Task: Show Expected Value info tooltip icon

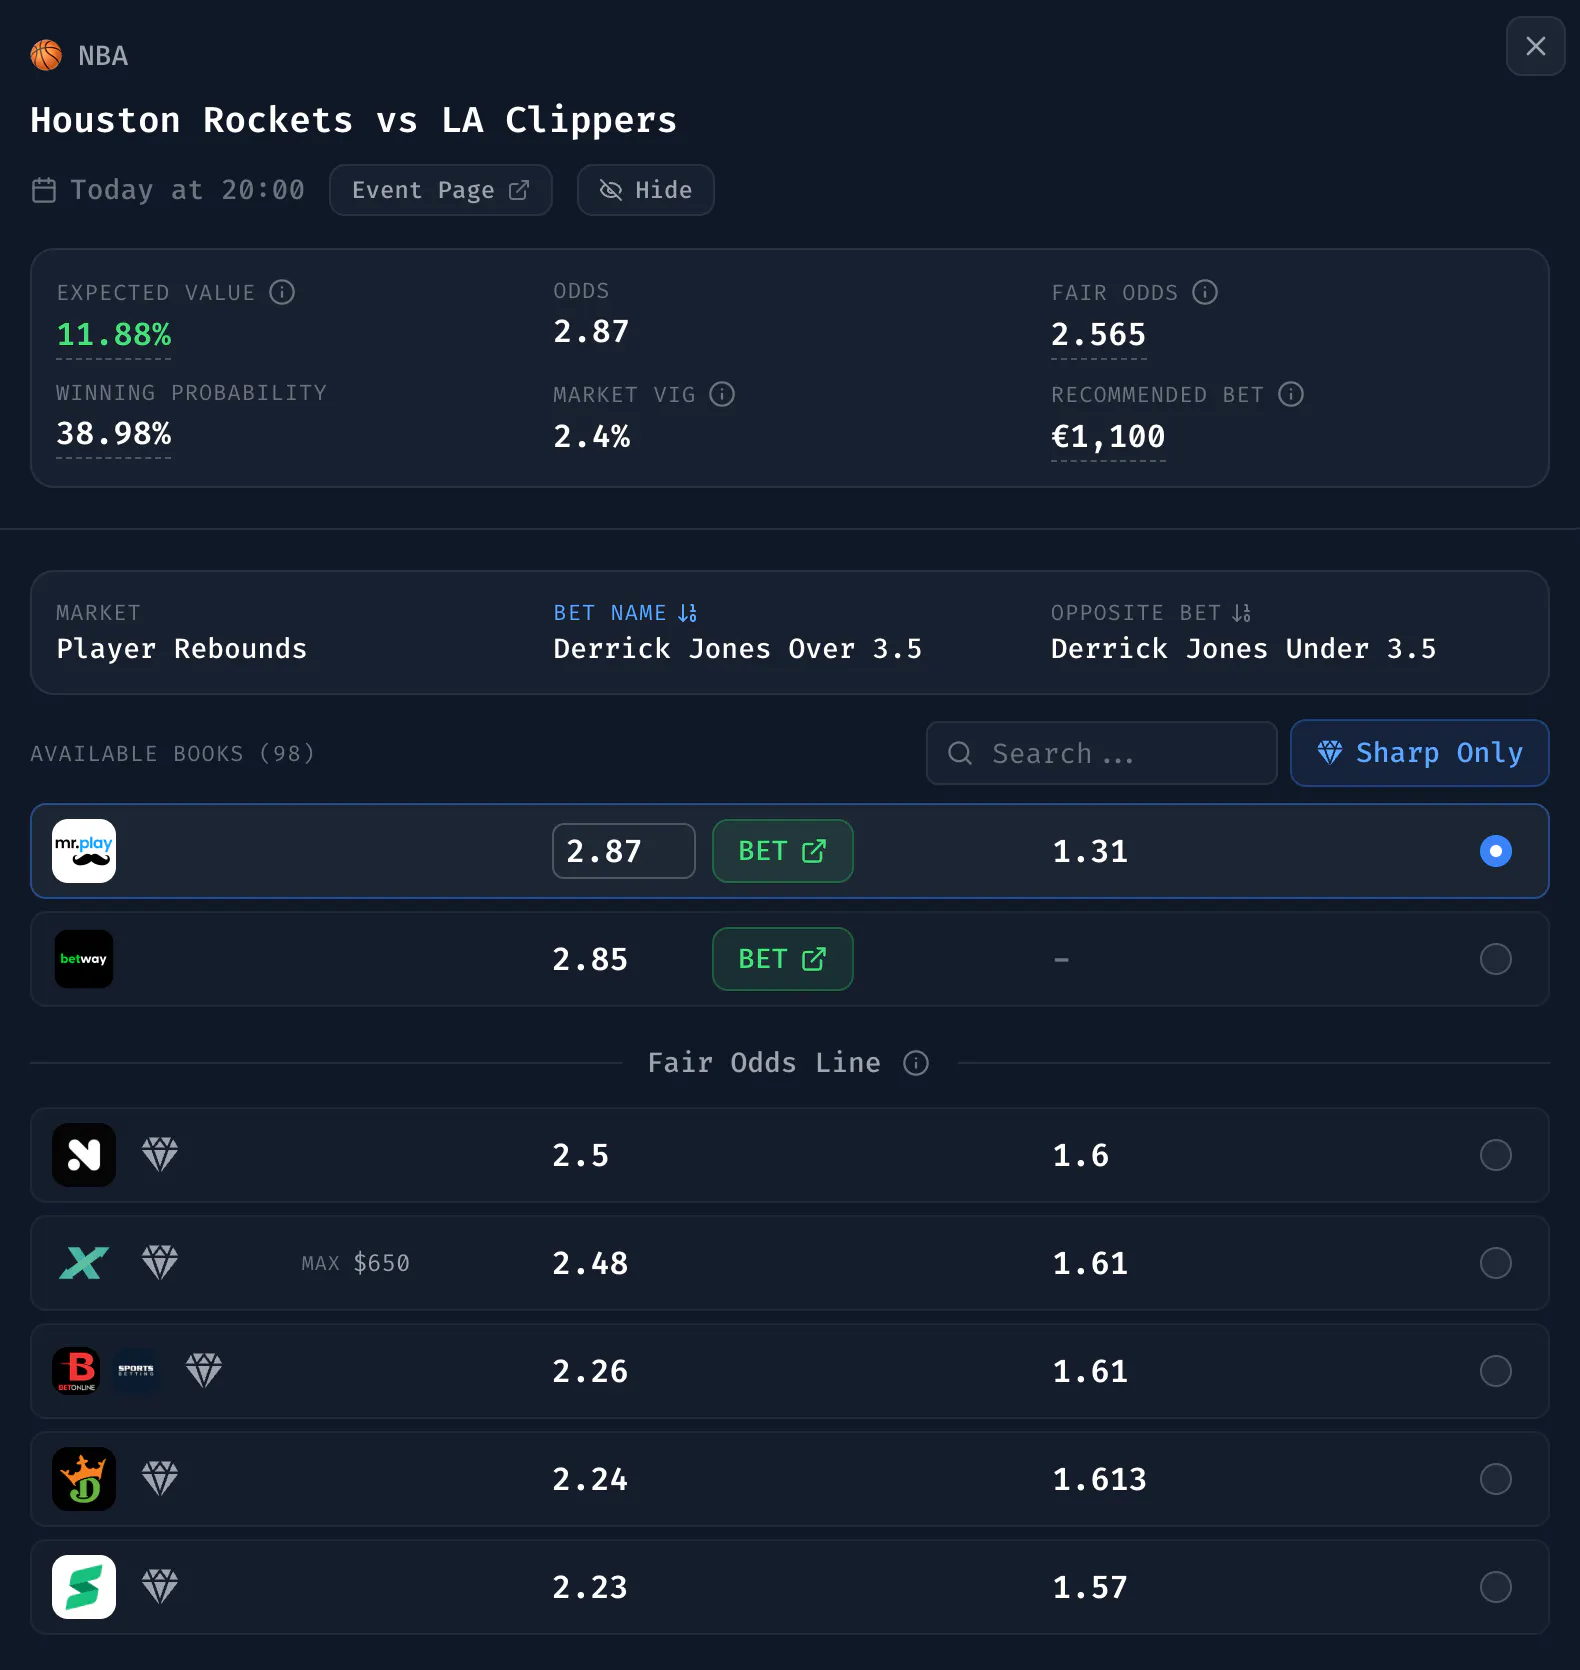Action: coord(282,292)
